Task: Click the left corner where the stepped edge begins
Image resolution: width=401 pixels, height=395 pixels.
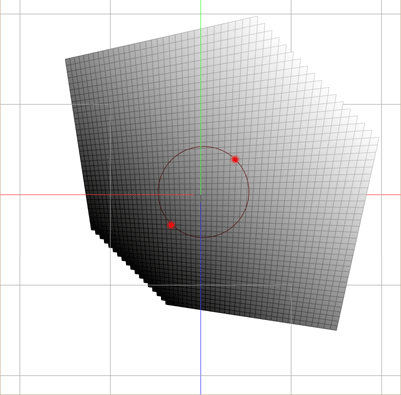Action: point(90,229)
